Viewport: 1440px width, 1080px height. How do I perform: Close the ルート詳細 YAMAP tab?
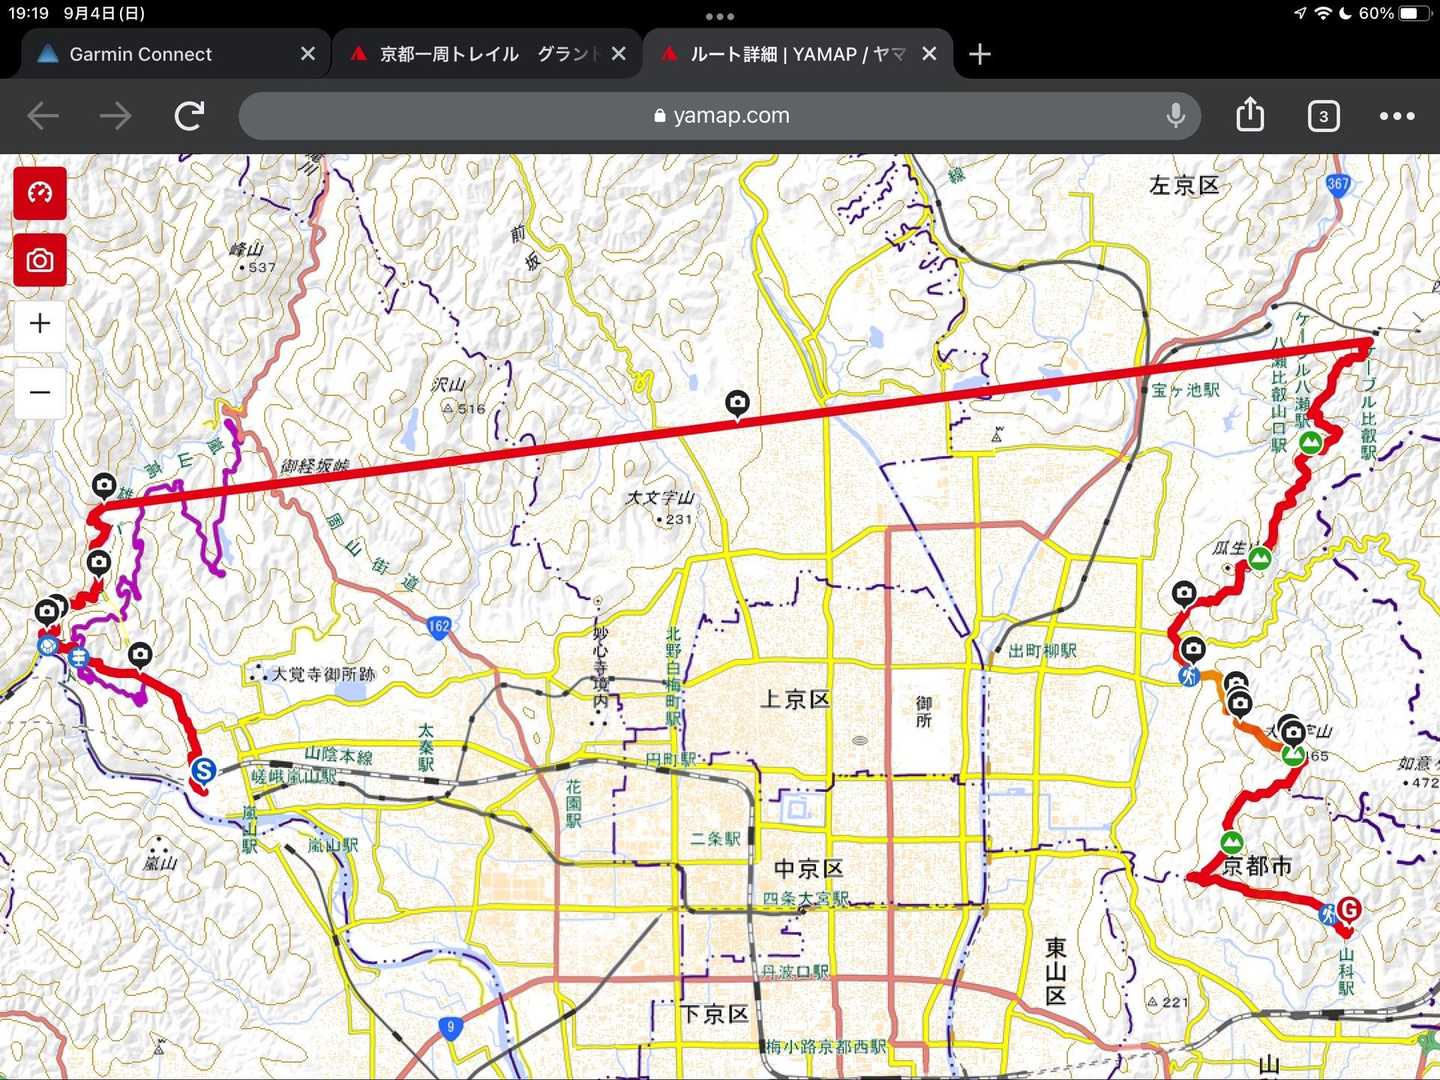coord(929,54)
